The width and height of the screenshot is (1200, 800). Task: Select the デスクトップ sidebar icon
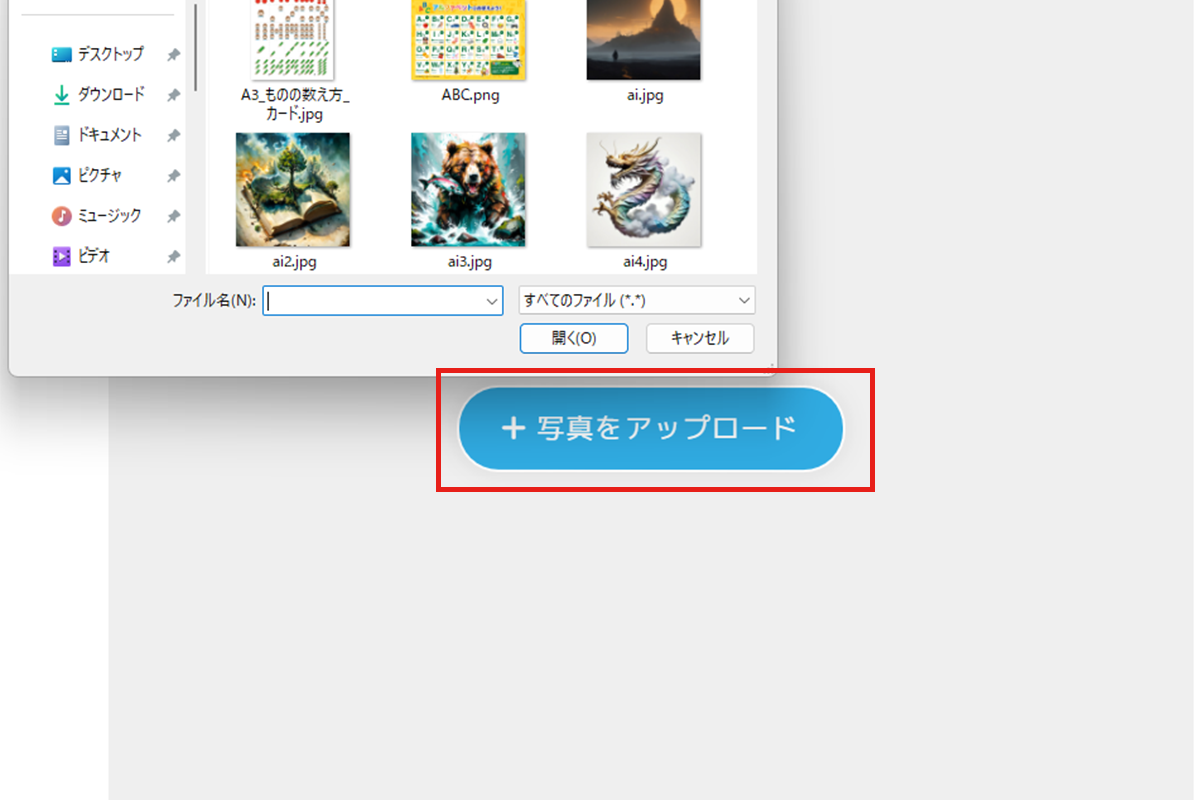(x=63, y=54)
